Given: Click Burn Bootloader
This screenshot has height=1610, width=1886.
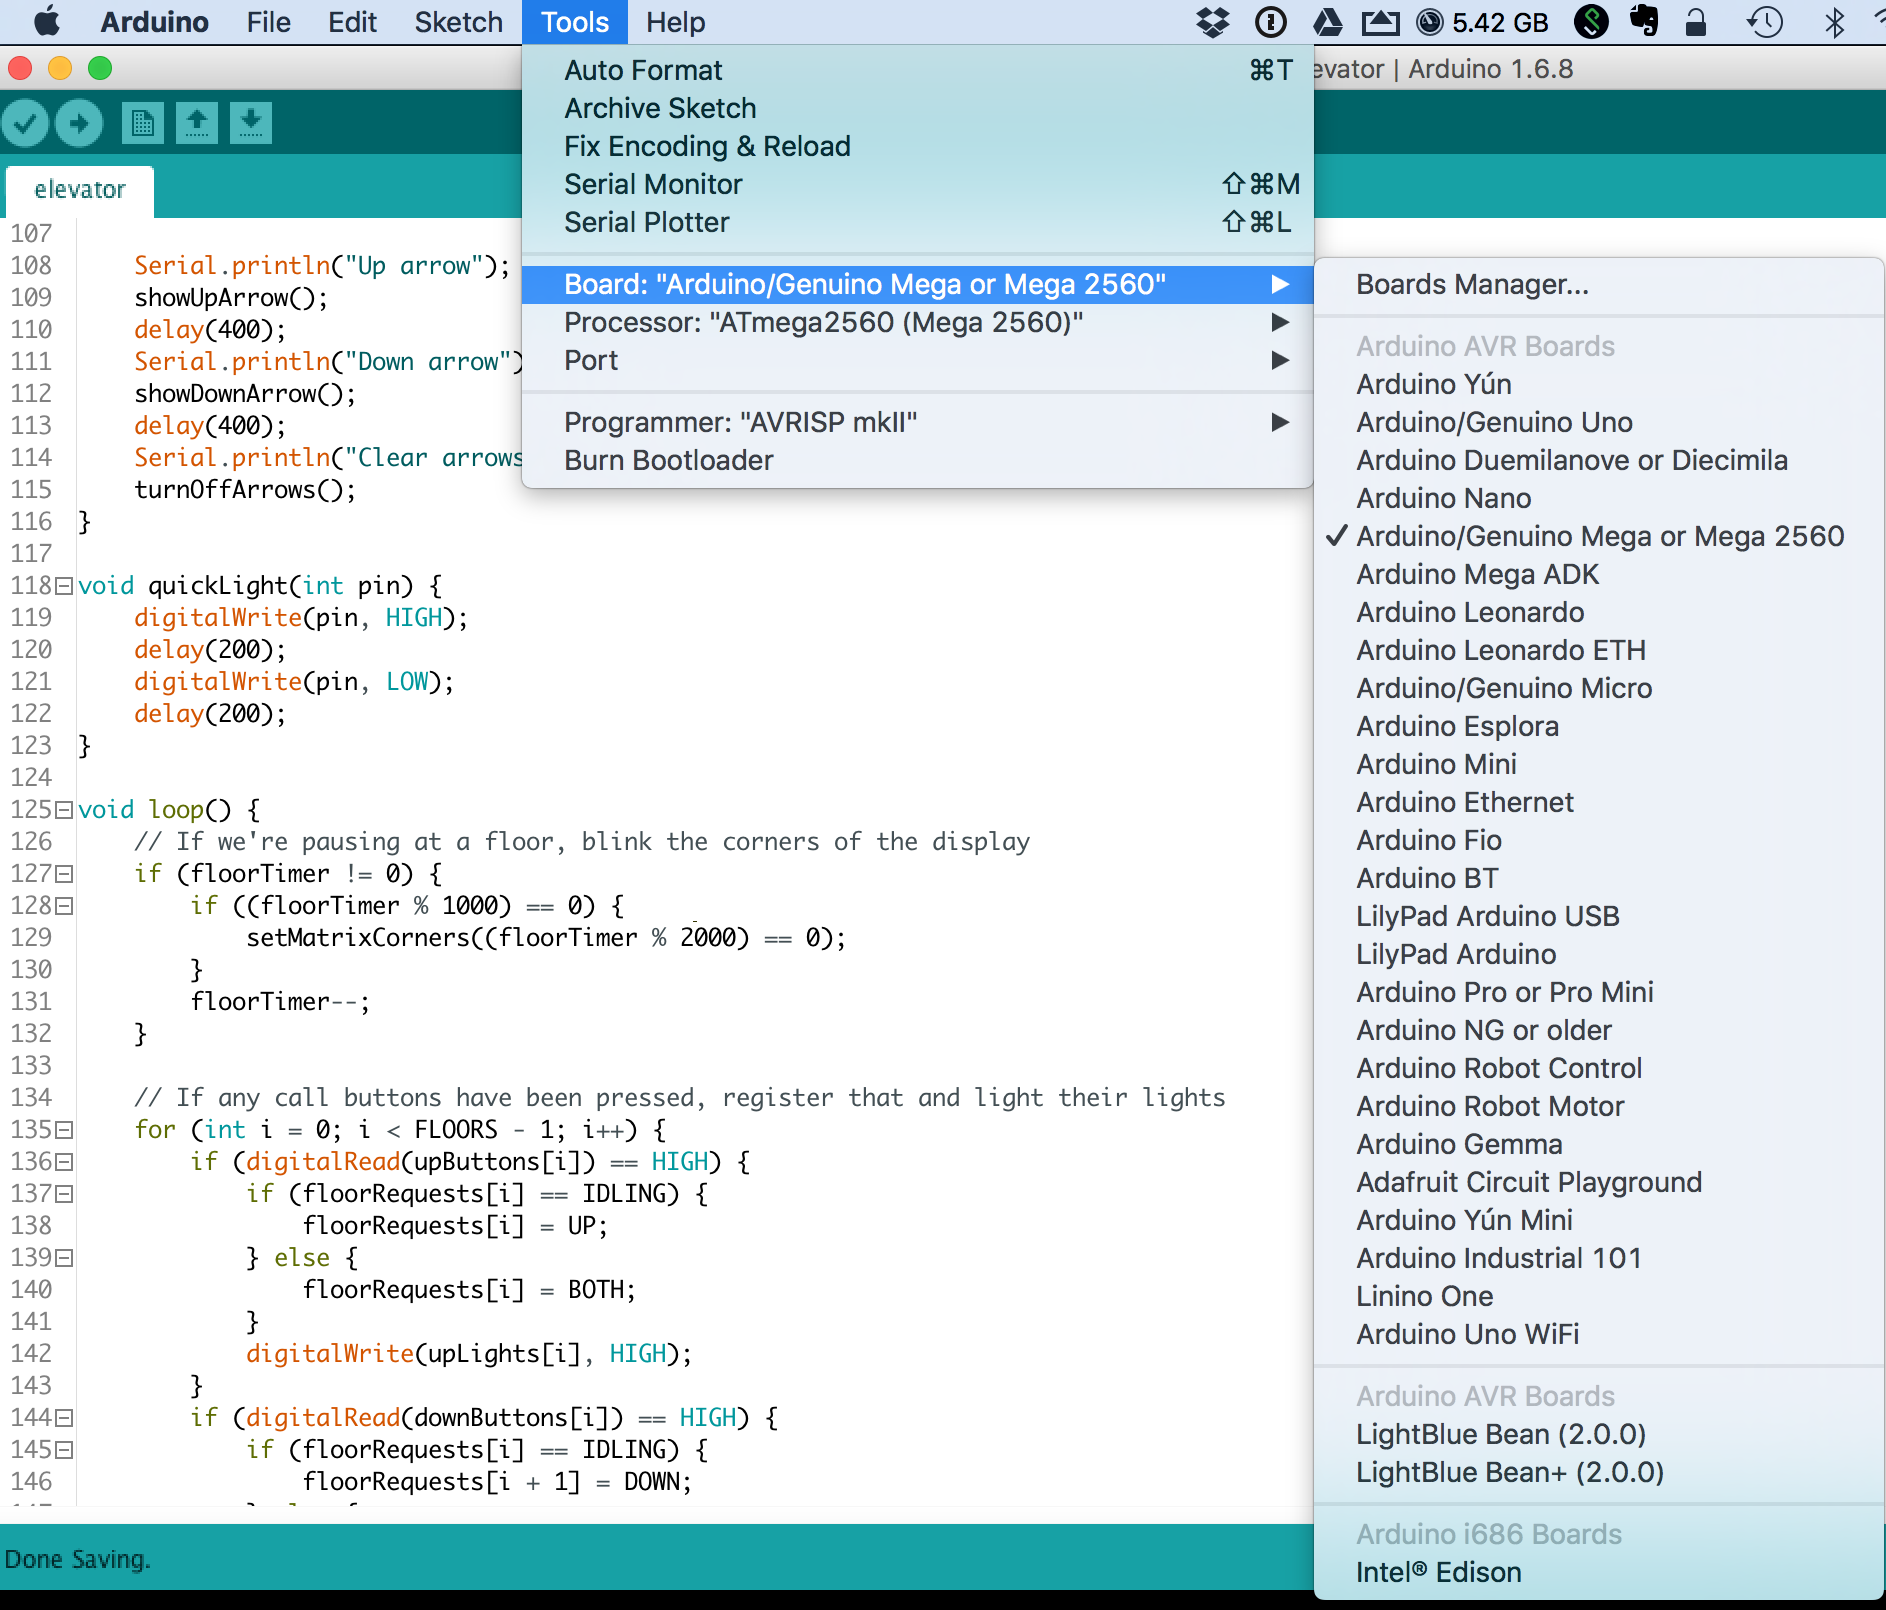Looking at the screenshot, I should (x=668, y=460).
